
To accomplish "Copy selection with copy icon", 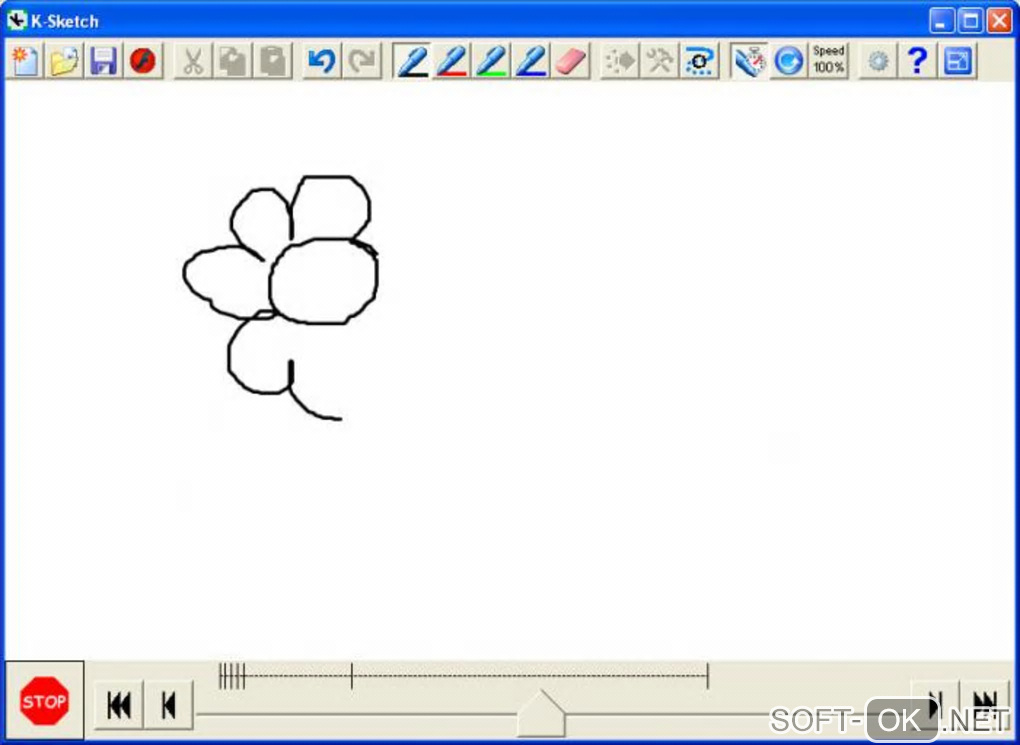I will pos(232,62).
